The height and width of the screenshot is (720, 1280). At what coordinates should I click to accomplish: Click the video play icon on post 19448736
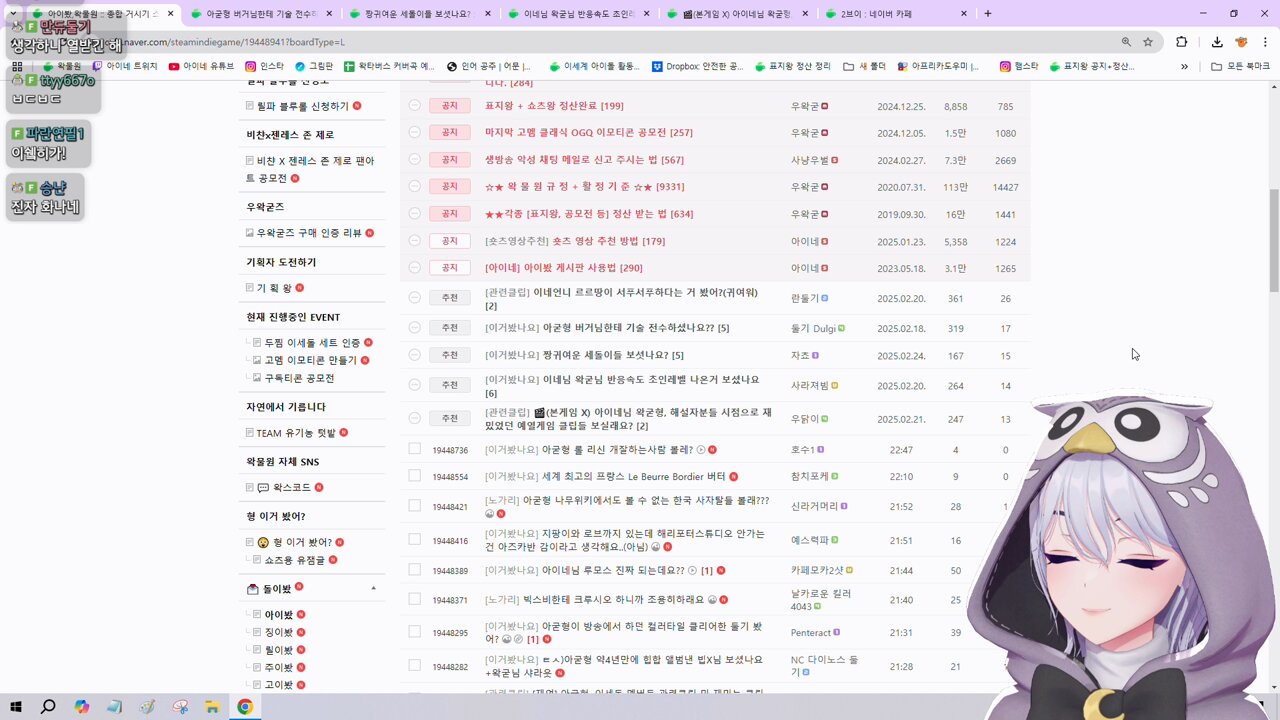point(701,450)
